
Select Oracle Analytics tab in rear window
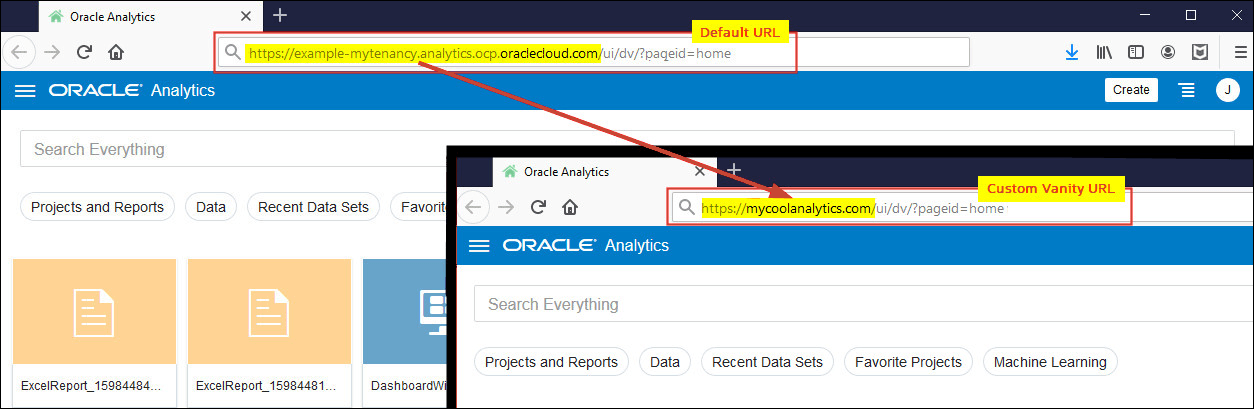pos(152,17)
